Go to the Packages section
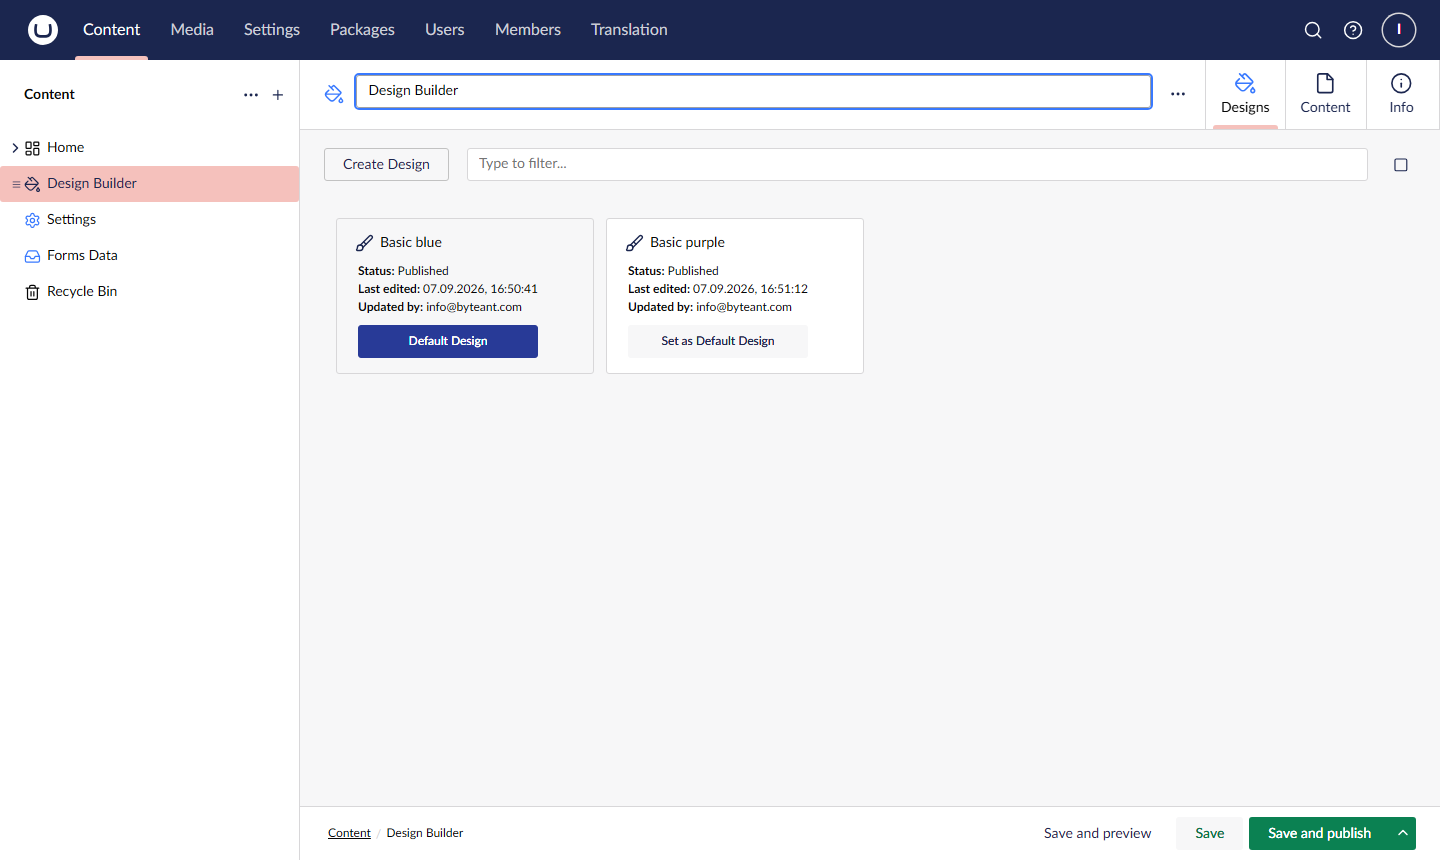 362,30
